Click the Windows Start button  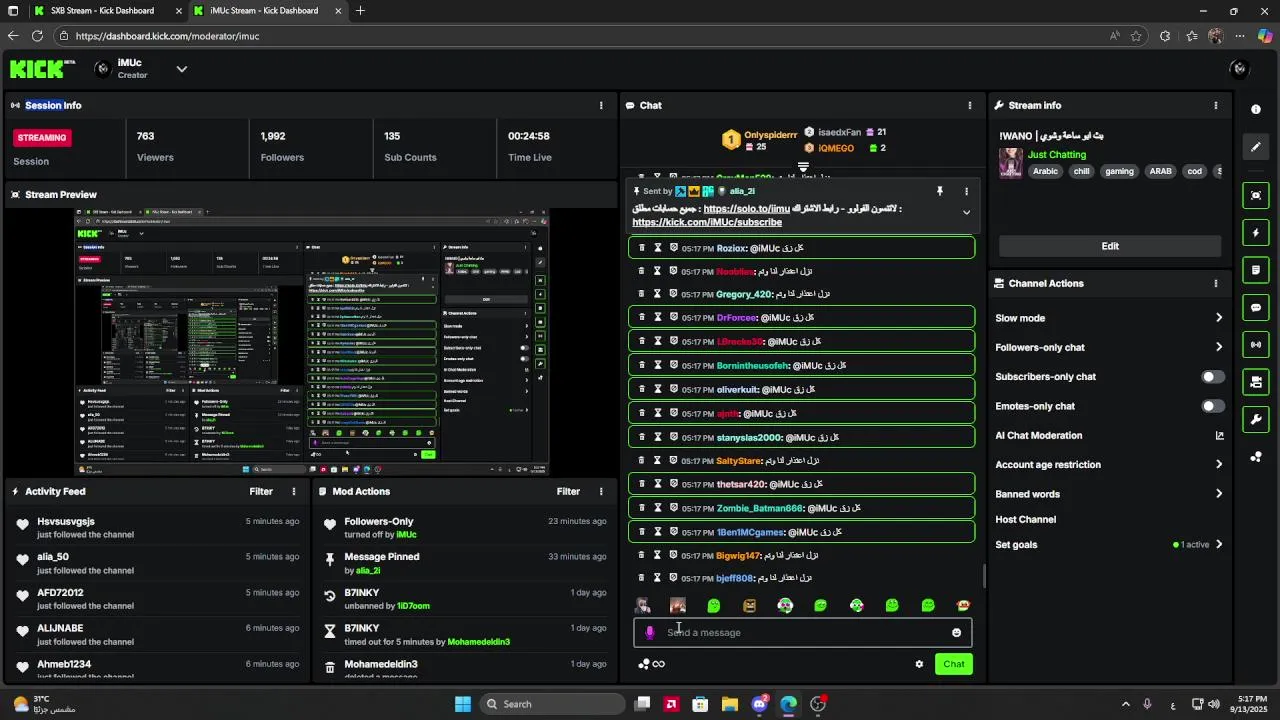pos(463,704)
